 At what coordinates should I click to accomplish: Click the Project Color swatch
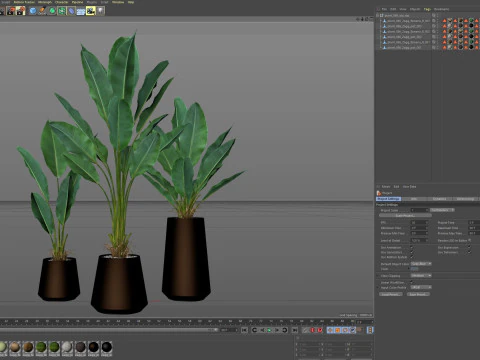(414, 269)
